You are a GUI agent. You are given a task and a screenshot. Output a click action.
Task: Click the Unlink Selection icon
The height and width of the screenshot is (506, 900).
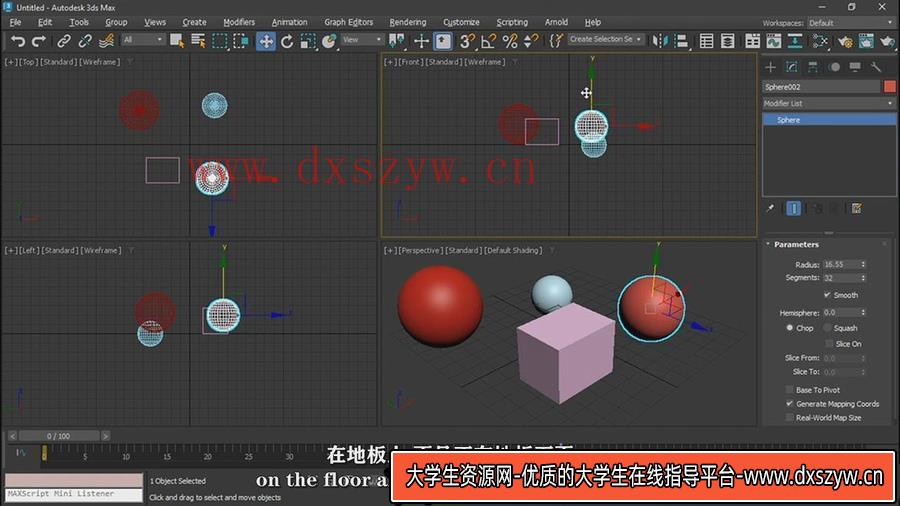pos(85,41)
